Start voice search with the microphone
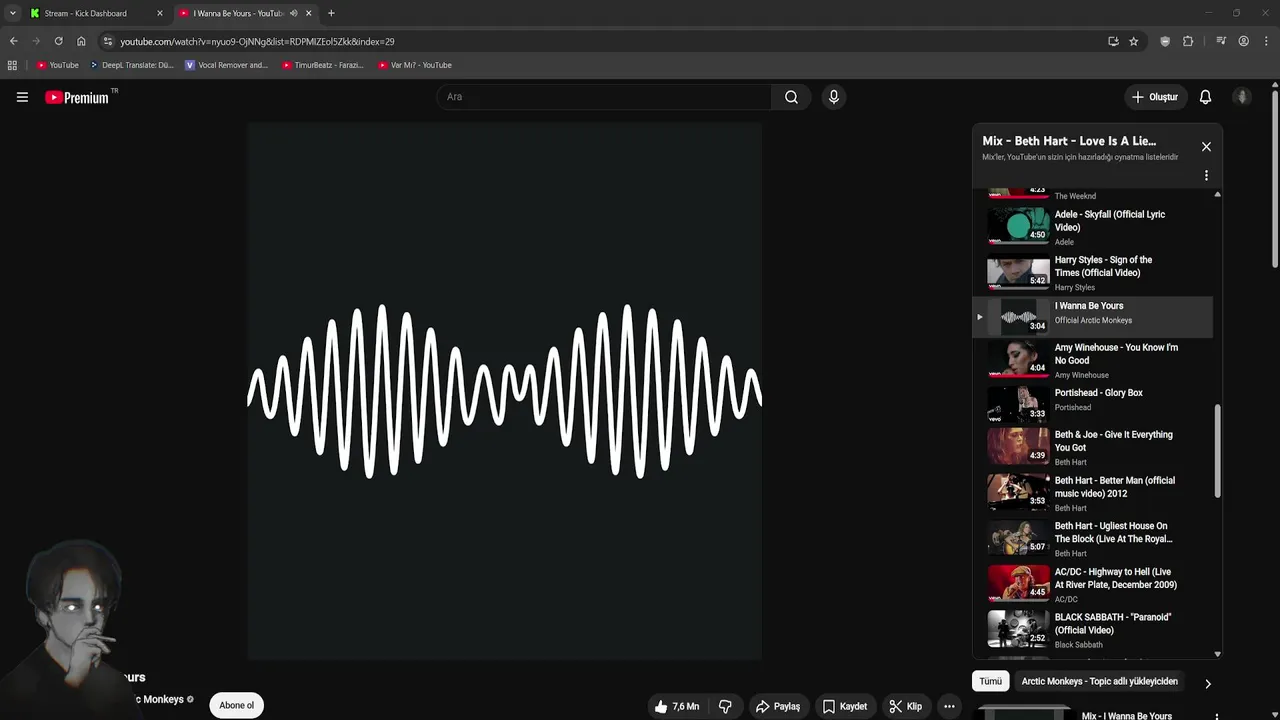 coord(833,97)
